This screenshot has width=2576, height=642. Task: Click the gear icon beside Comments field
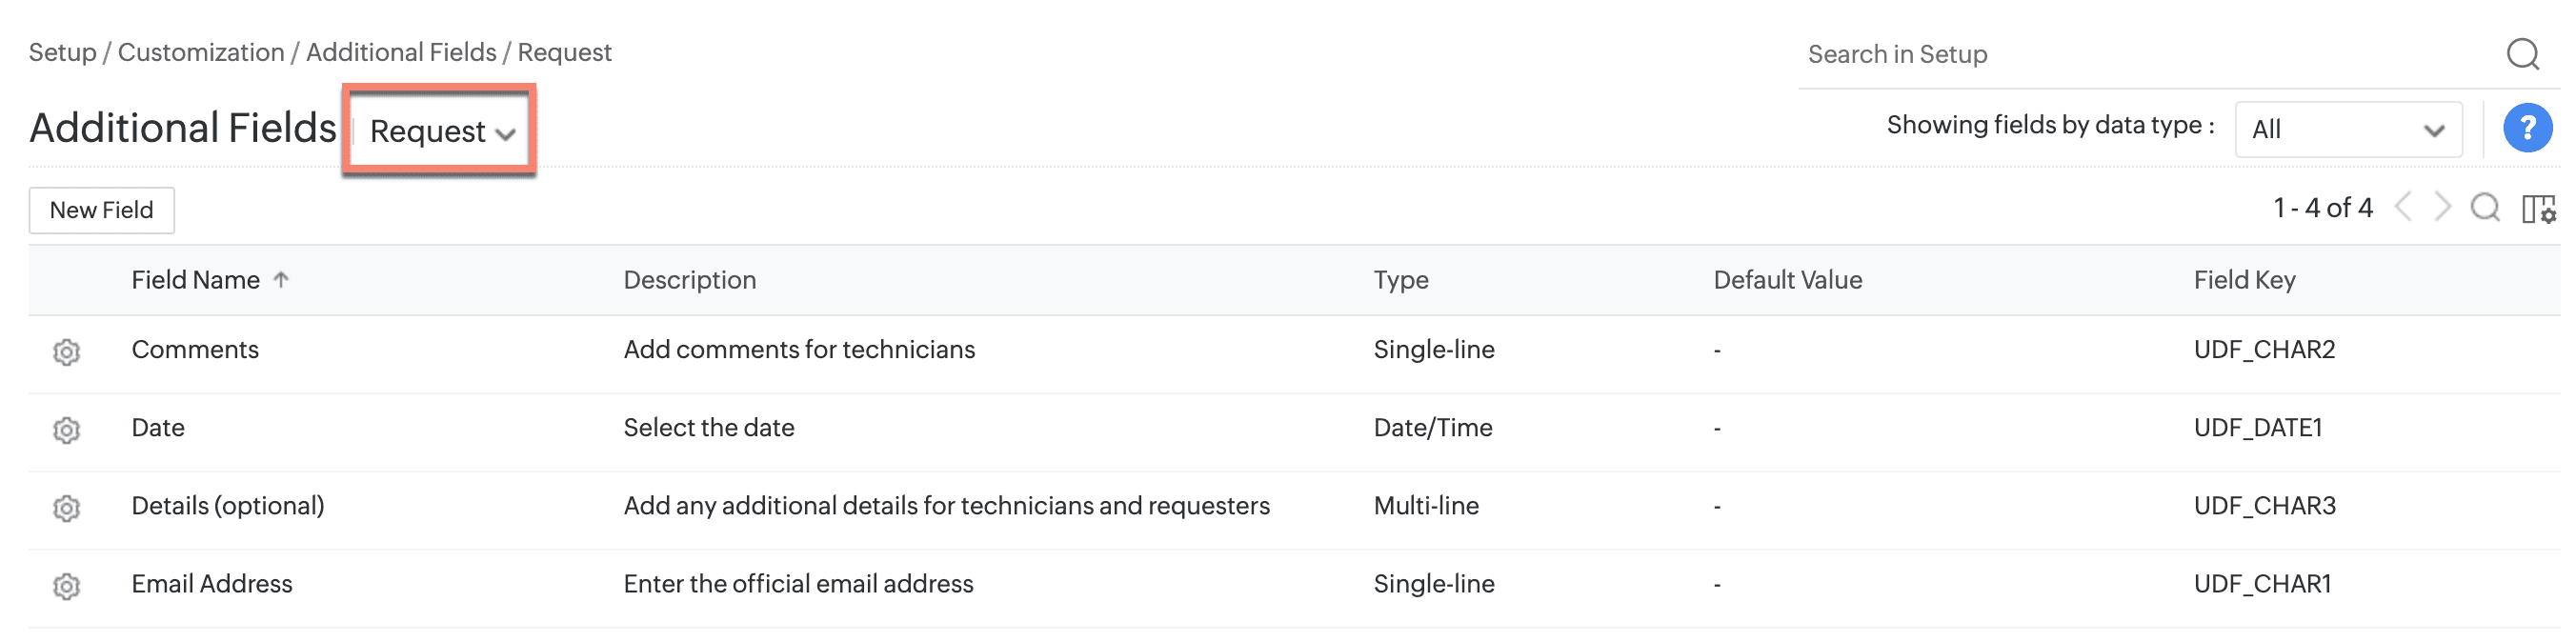tap(66, 352)
